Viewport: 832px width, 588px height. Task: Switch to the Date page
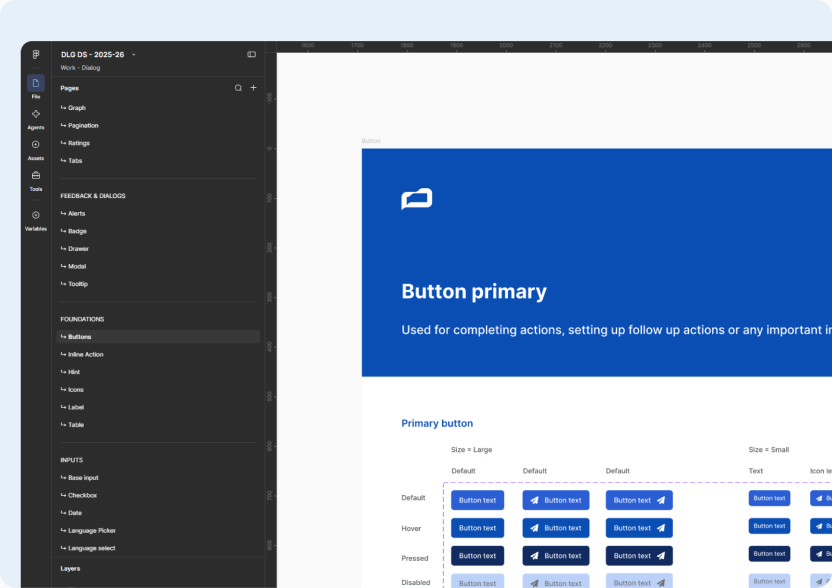point(158,513)
